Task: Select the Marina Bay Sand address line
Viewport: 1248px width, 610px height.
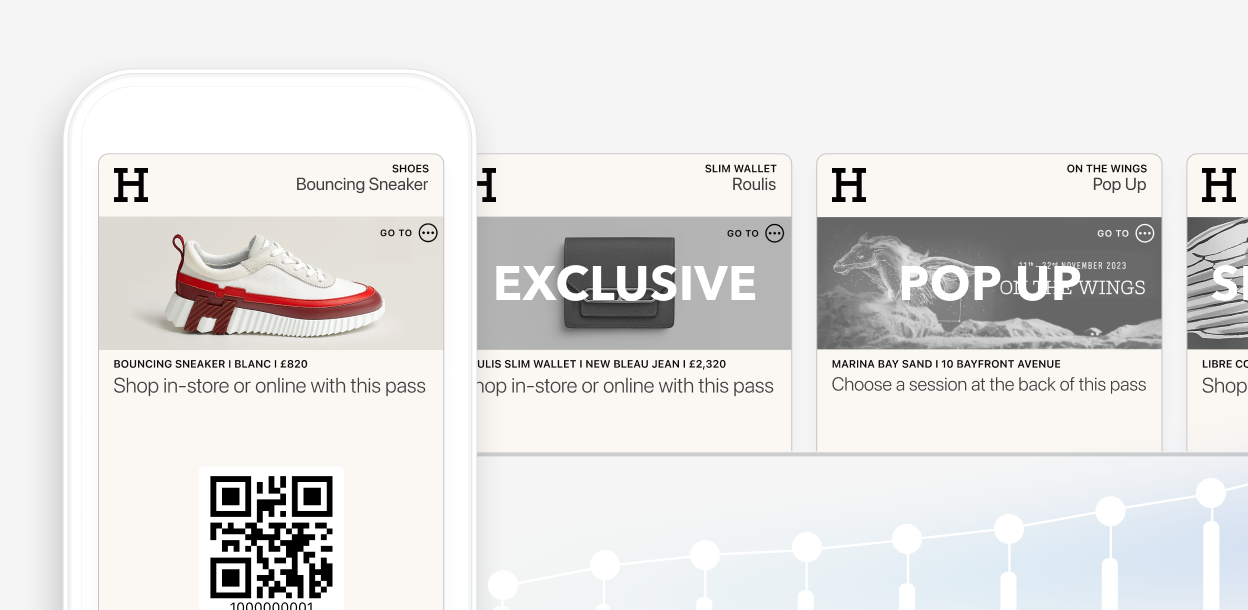Action: [946, 364]
